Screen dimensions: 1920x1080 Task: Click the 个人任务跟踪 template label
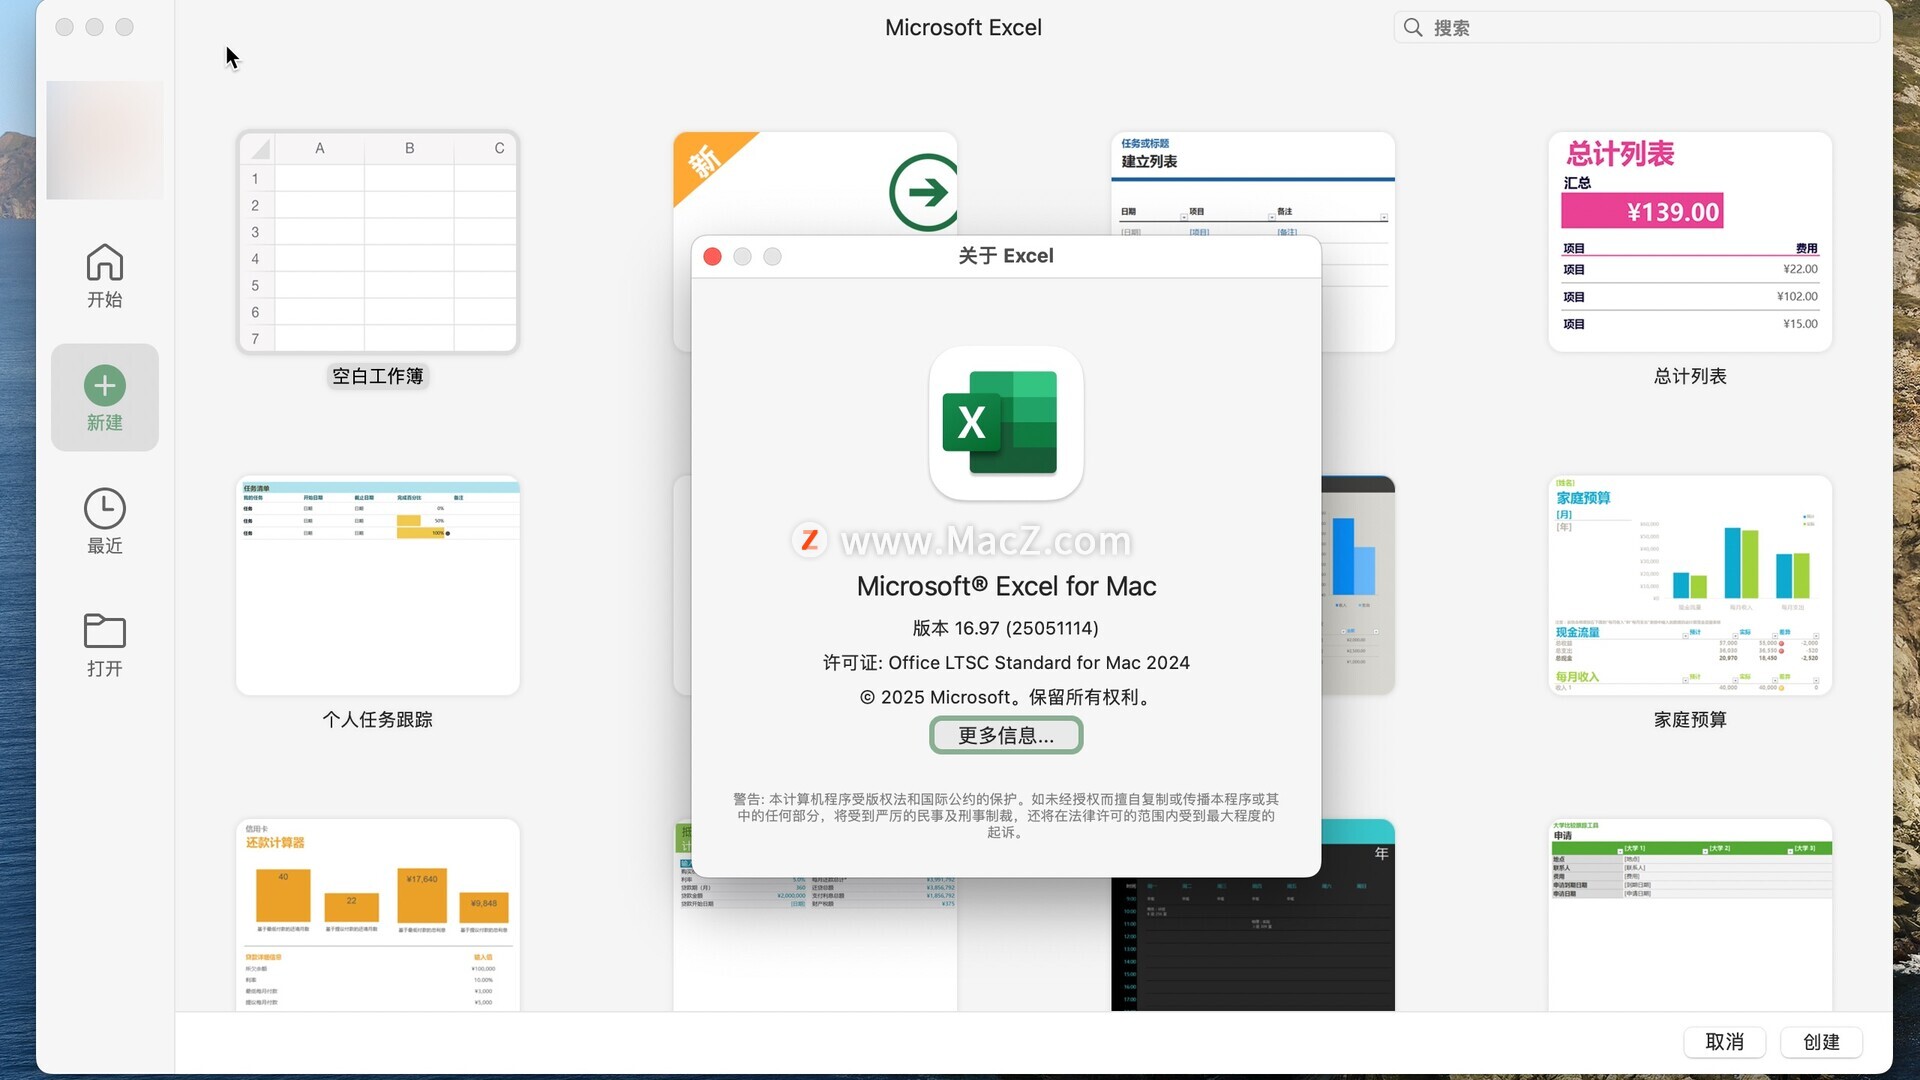point(378,720)
